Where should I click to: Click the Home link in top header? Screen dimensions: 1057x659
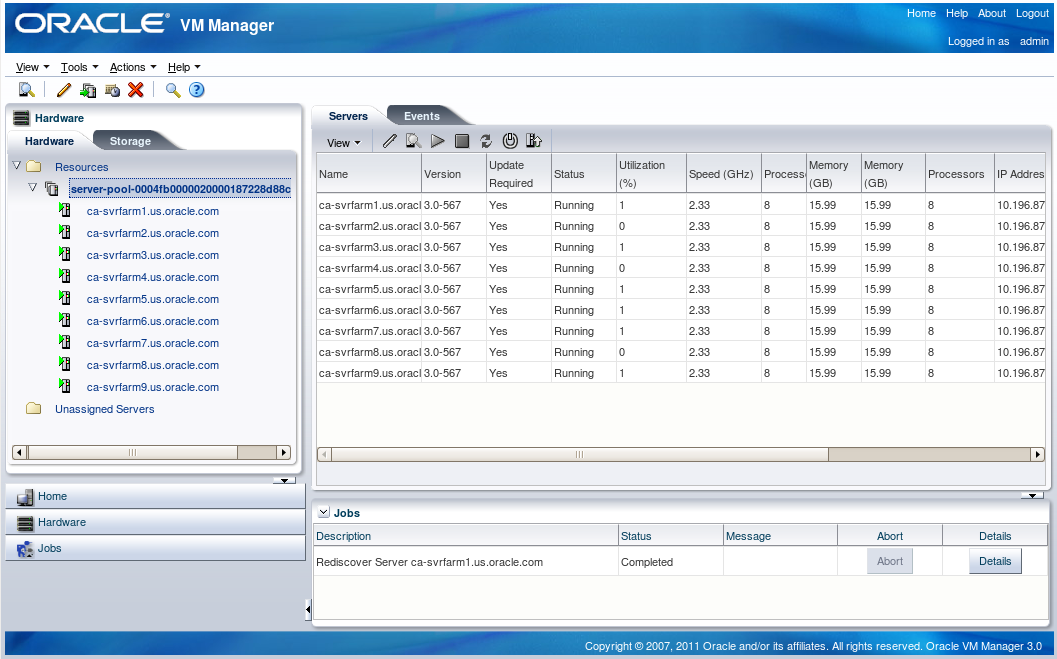point(921,13)
